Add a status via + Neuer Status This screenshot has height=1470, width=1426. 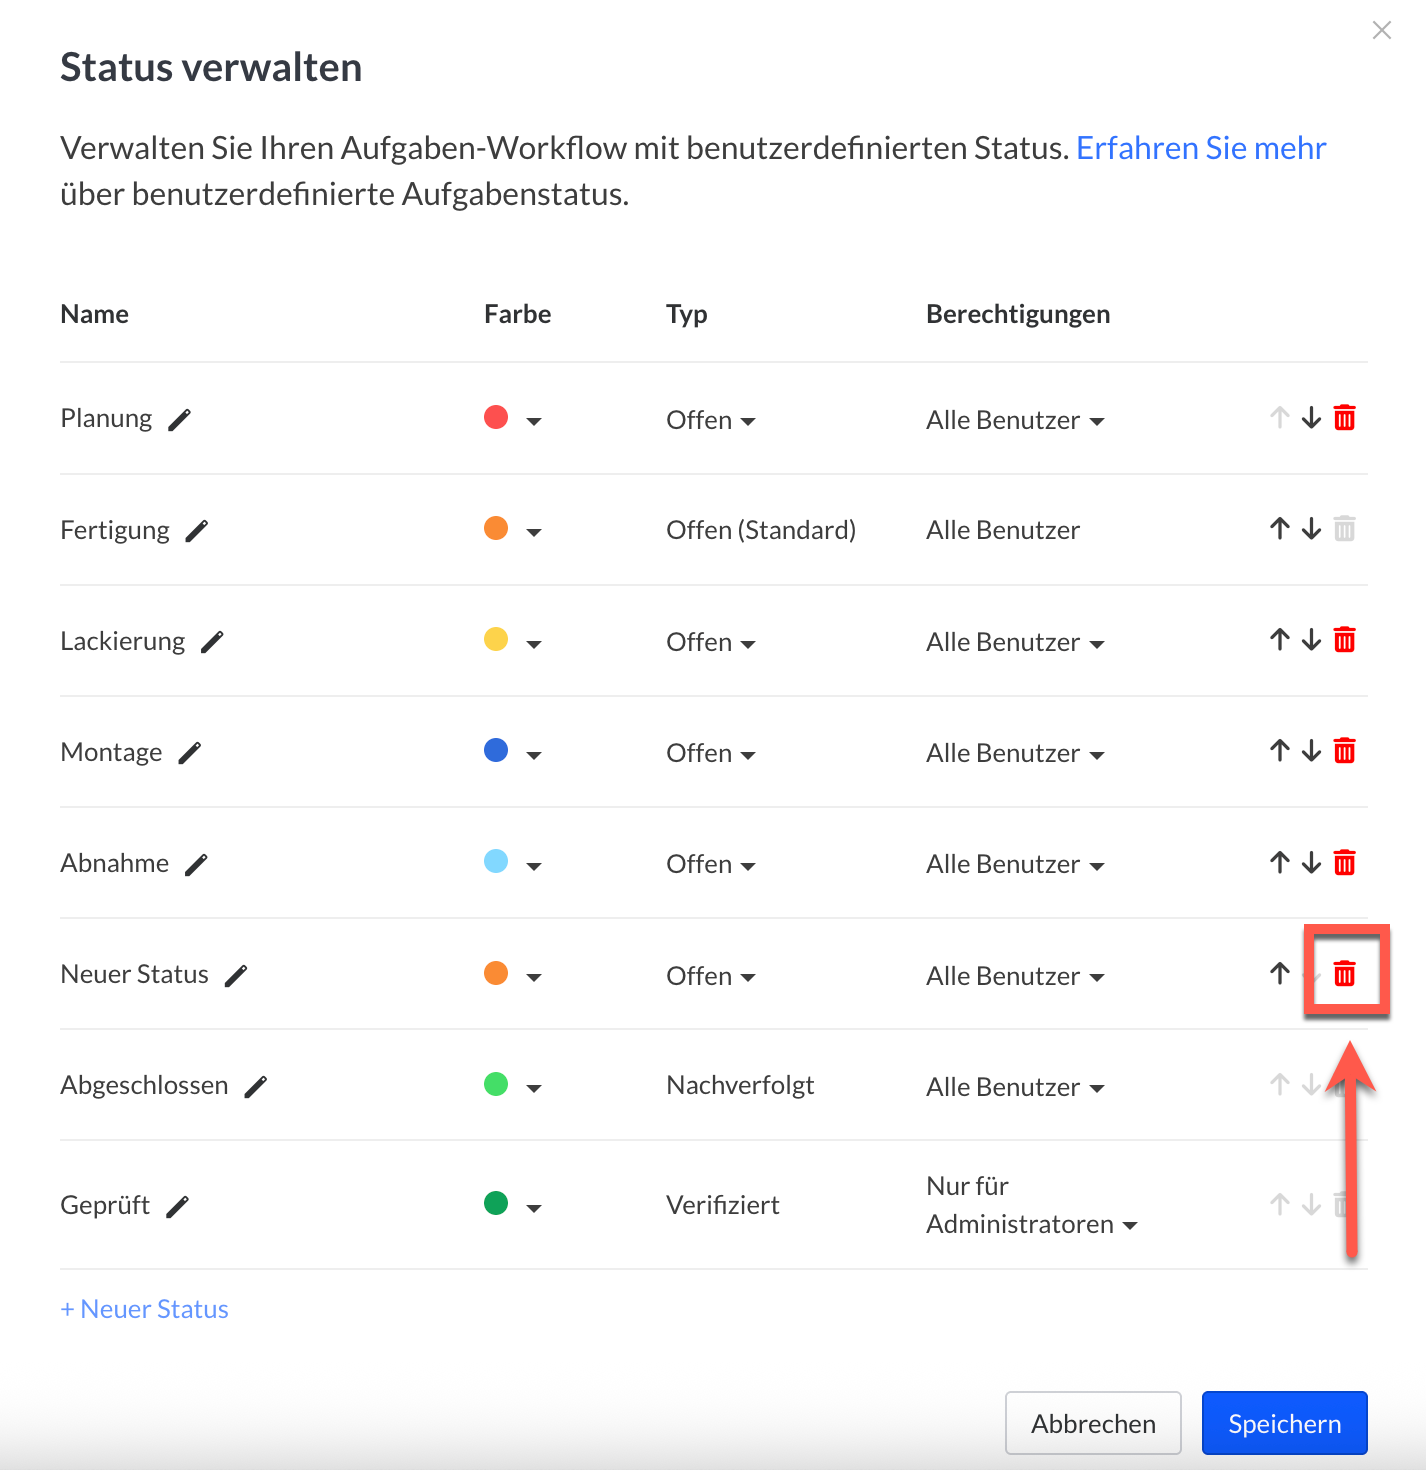(x=145, y=1309)
